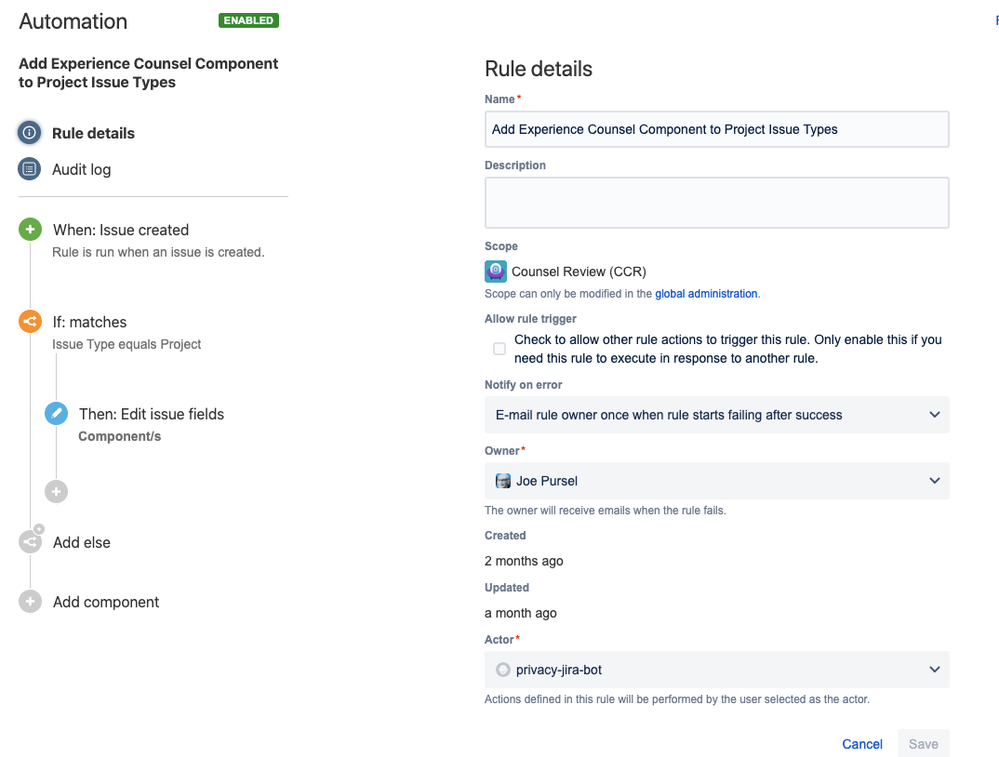Screen dimensions: 999x757
Task: Click the Cancel button
Action: pyautogui.click(x=862, y=744)
